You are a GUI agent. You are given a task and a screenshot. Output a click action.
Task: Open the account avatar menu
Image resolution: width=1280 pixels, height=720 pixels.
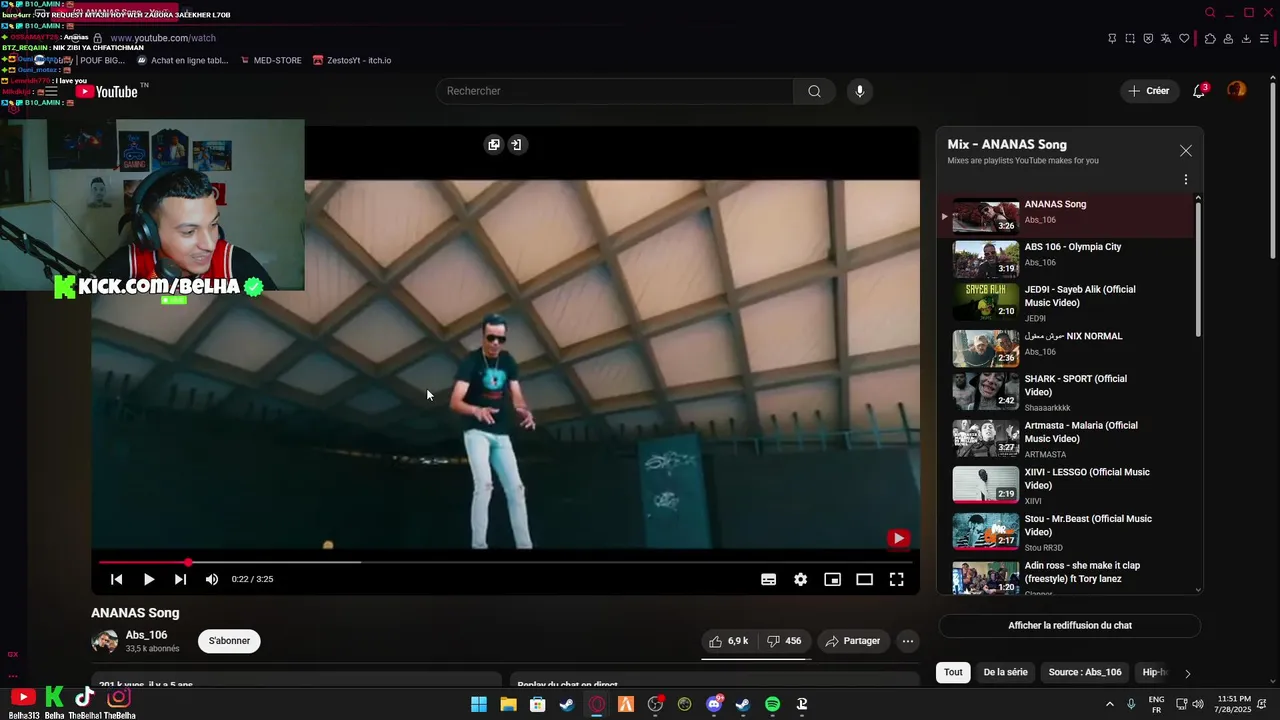coord(1237,91)
